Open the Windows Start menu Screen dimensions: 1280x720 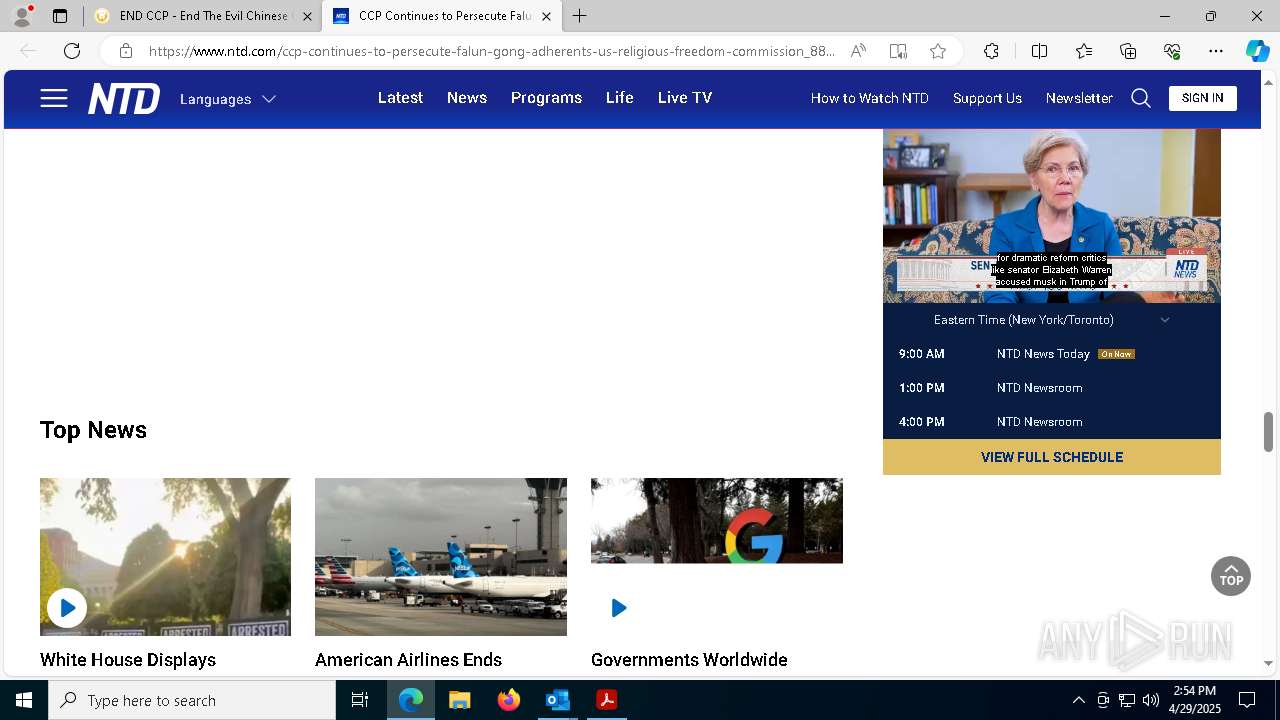pyautogui.click(x=24, y=700)
